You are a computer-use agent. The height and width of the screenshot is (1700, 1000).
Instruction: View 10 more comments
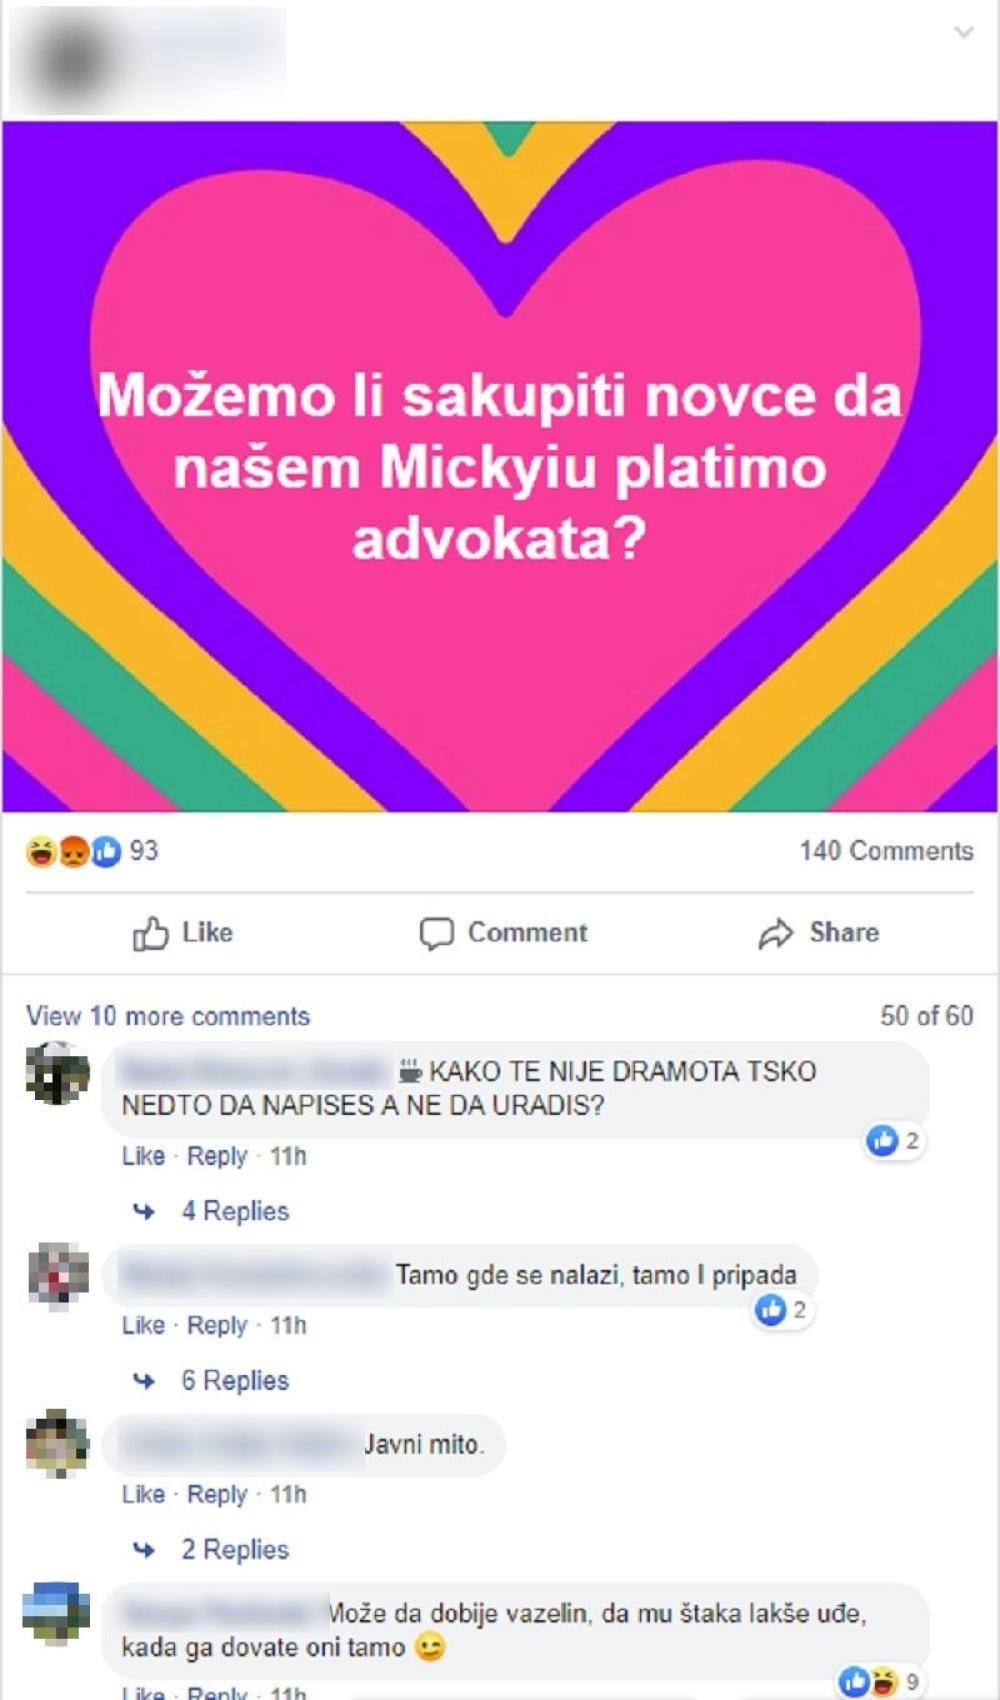tap(168, 1016)
